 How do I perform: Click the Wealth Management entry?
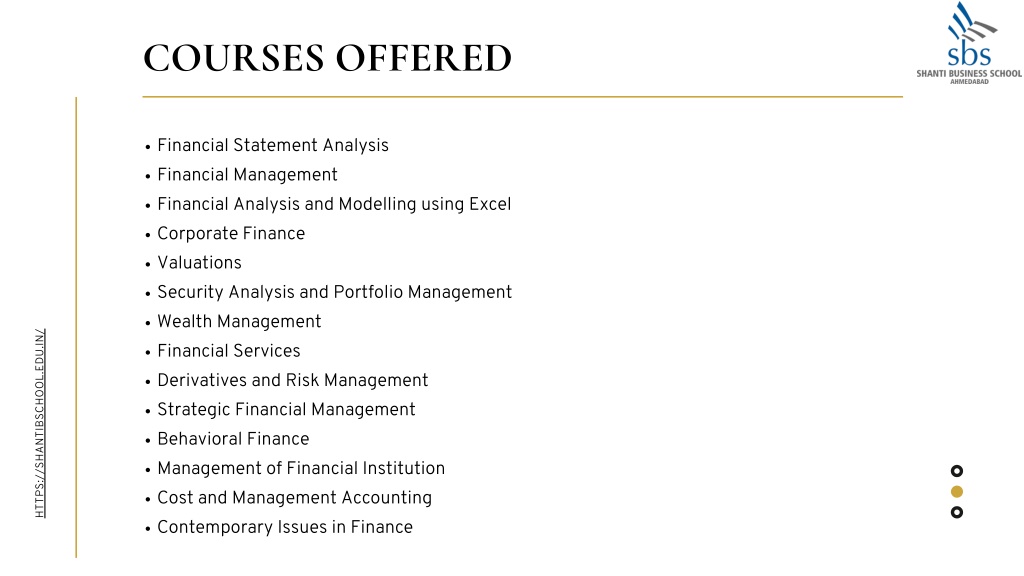click(x=239, y=322)
